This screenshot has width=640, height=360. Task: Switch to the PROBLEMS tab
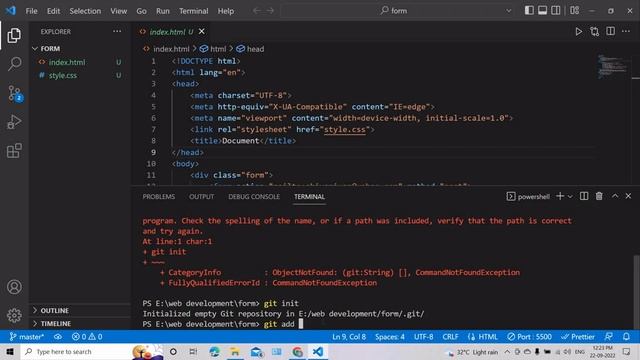[159, 197]
